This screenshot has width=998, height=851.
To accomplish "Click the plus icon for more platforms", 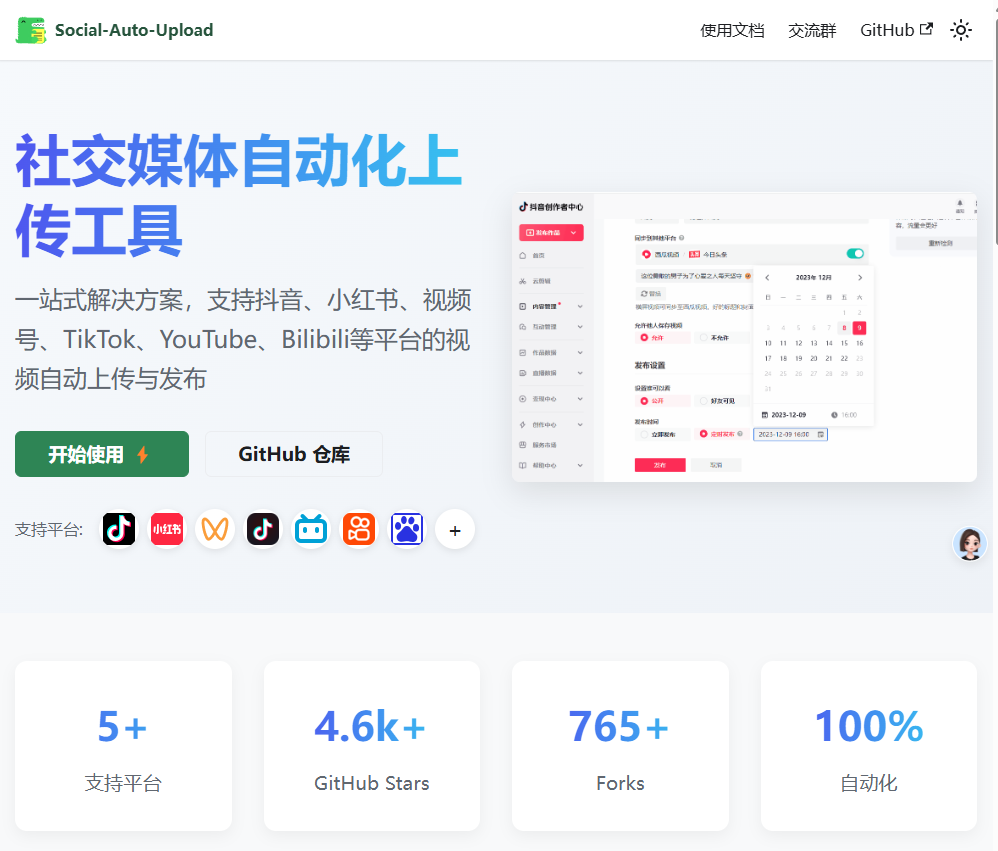I will coord(455,529).
